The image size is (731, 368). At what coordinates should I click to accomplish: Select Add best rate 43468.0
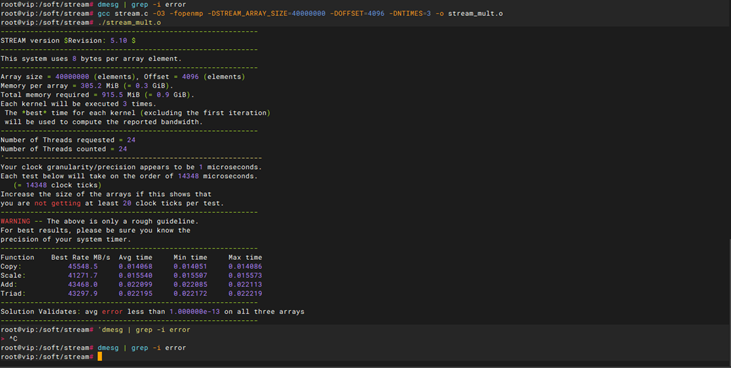(83, 285)
